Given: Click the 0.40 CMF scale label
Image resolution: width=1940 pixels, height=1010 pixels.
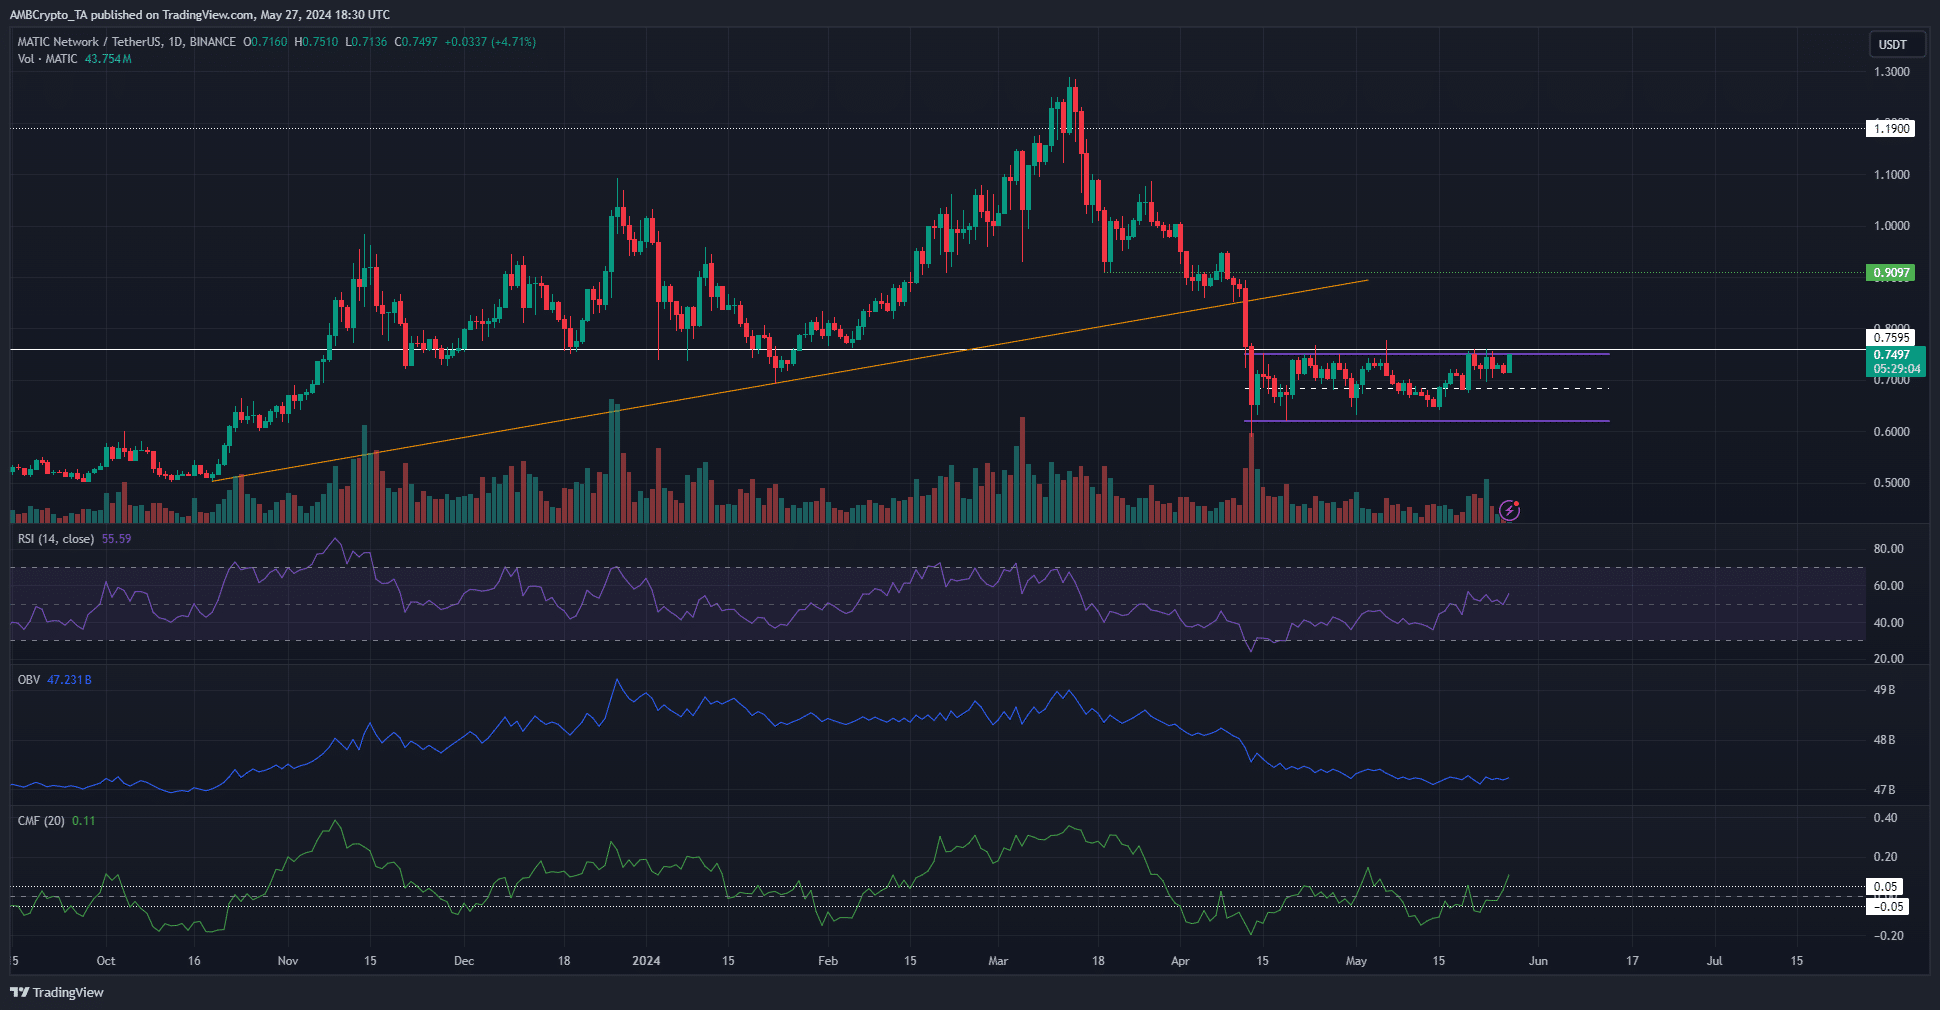Looking at the screenshot, I should 1885,818.
